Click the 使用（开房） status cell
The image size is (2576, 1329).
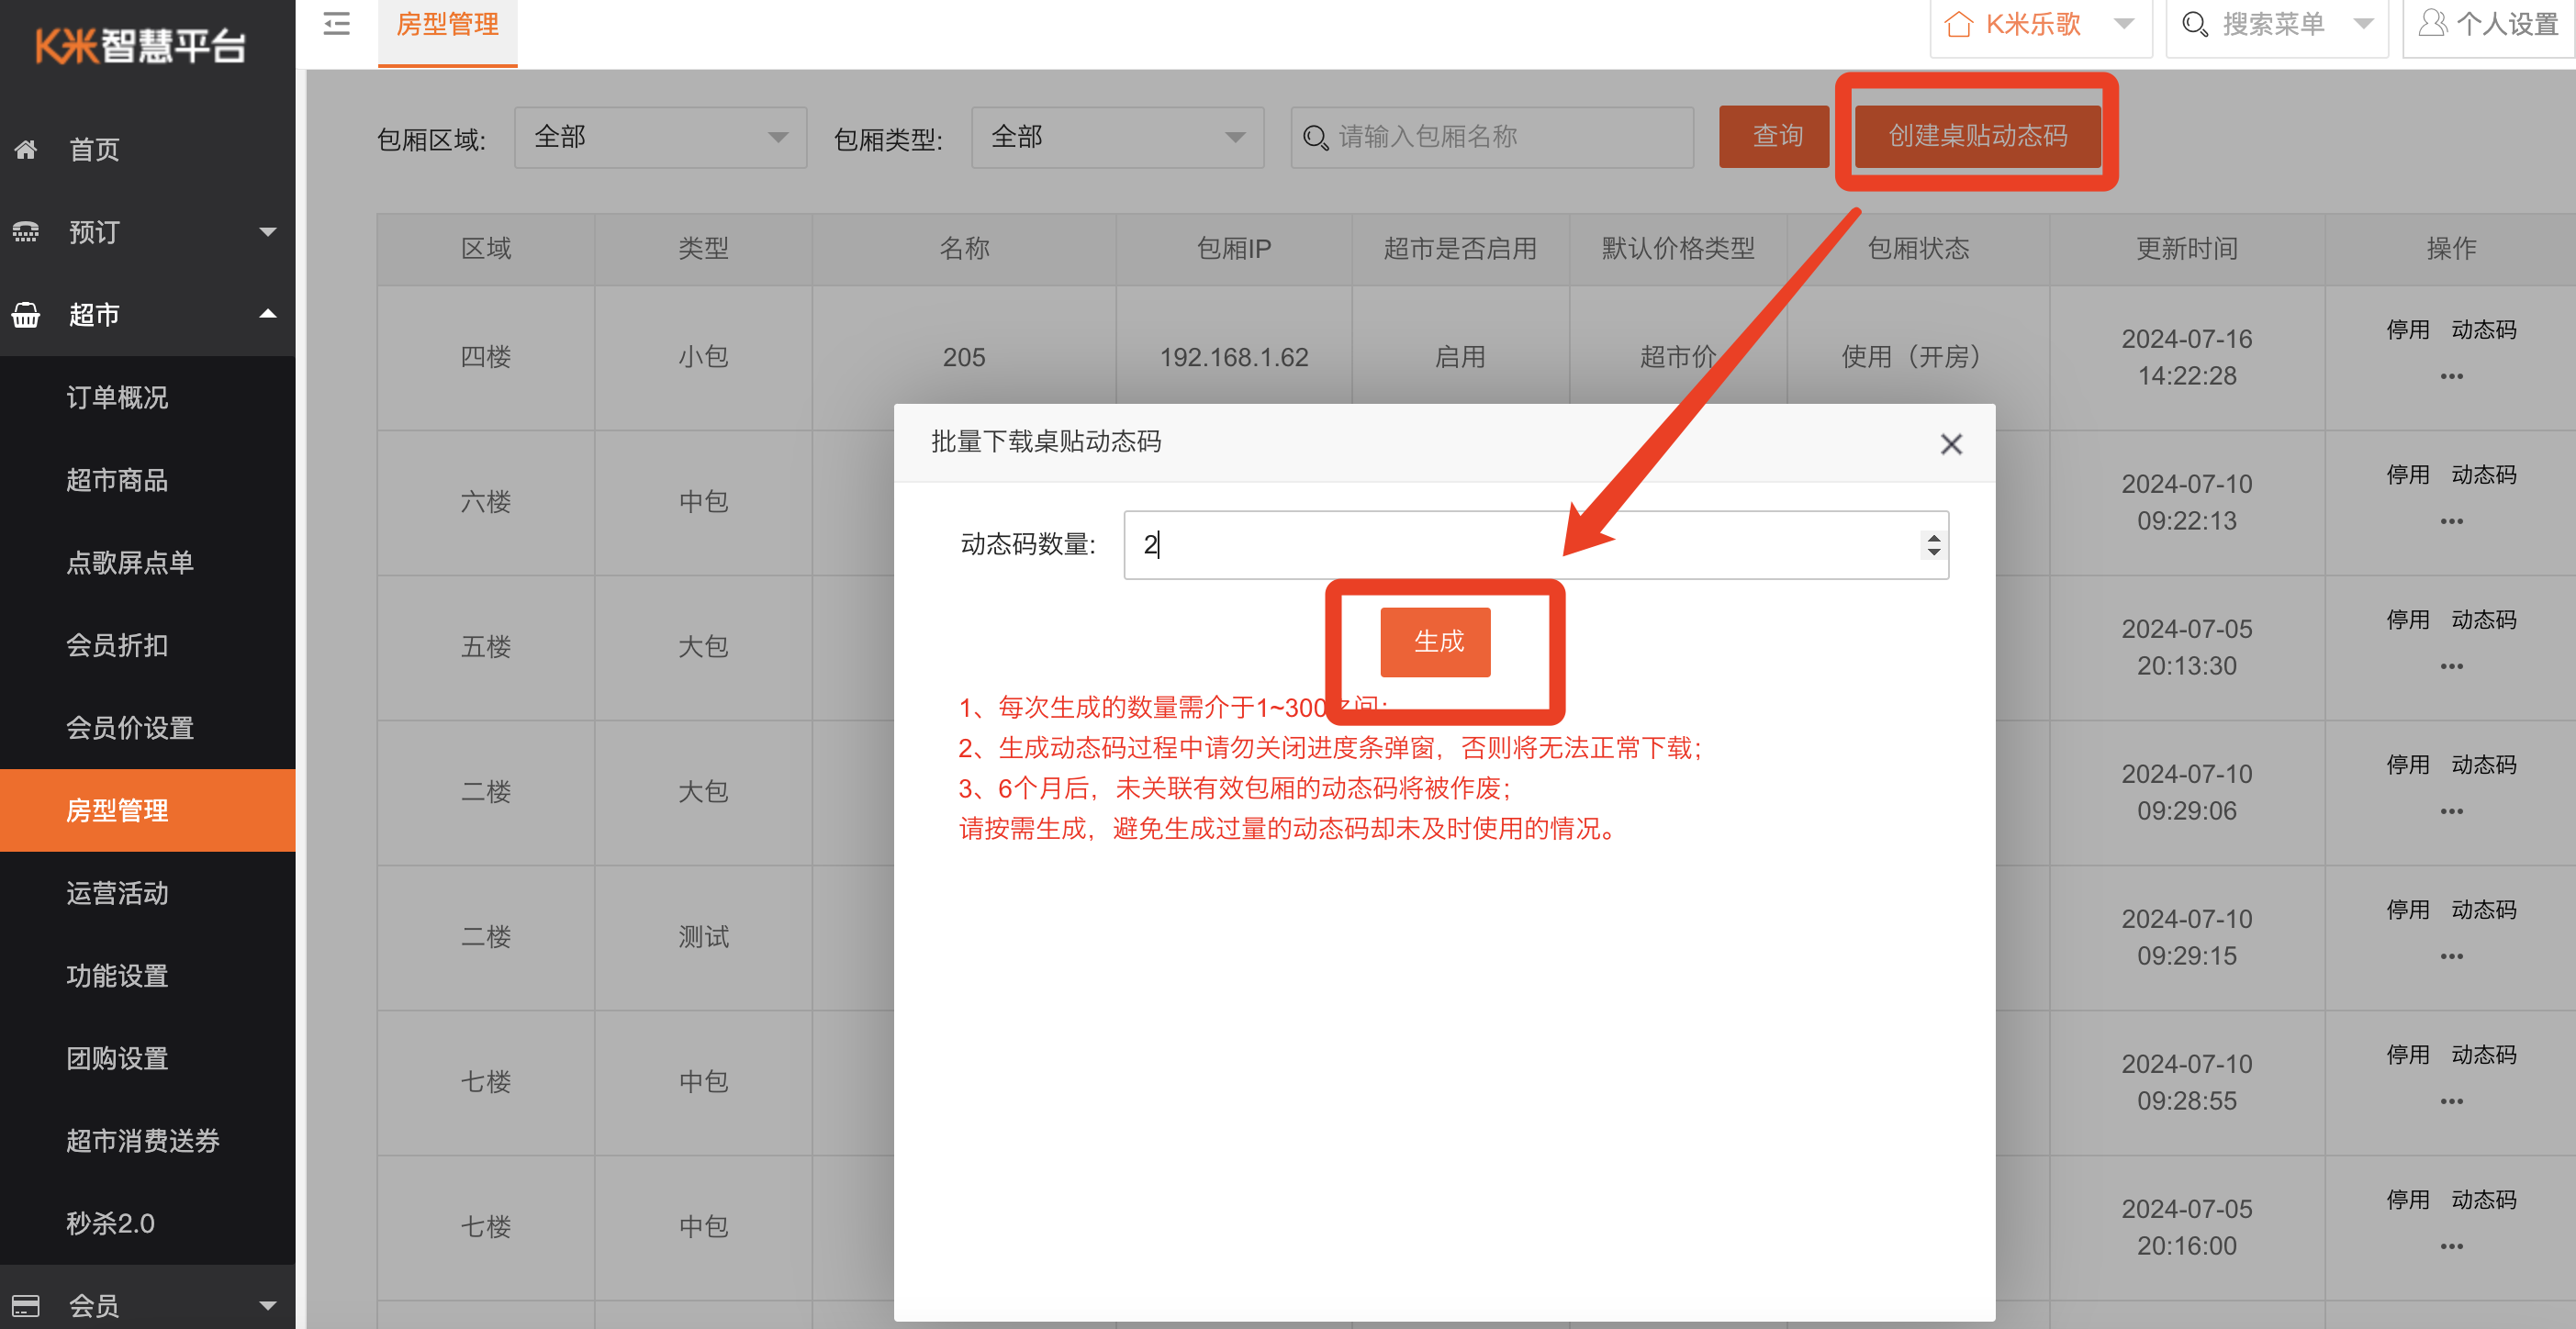click(x=1918, y=357)
